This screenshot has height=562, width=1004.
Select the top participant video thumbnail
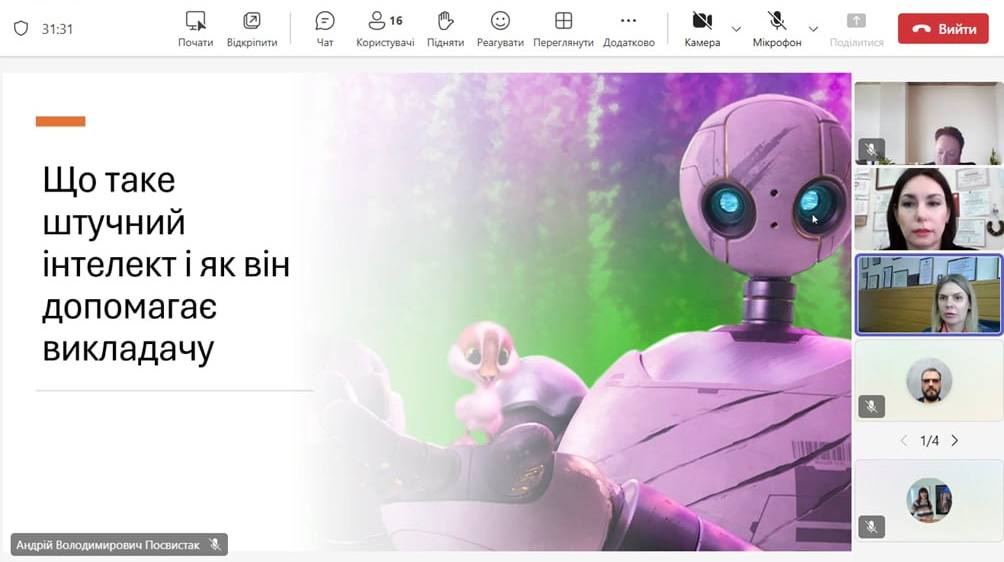pos(929,123)
